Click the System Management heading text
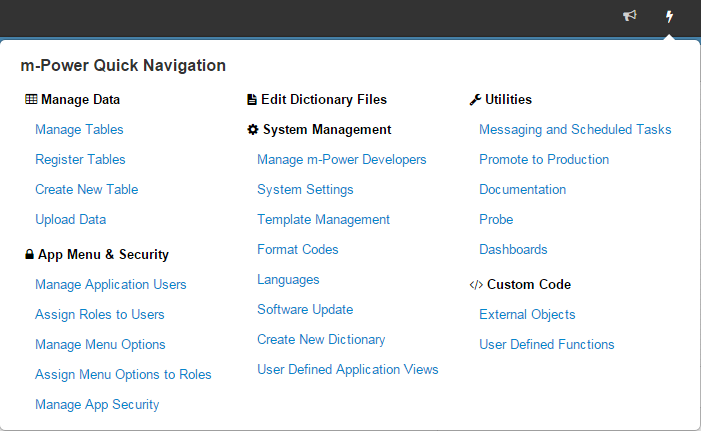 pyautogui.click(x=327, y=130)
